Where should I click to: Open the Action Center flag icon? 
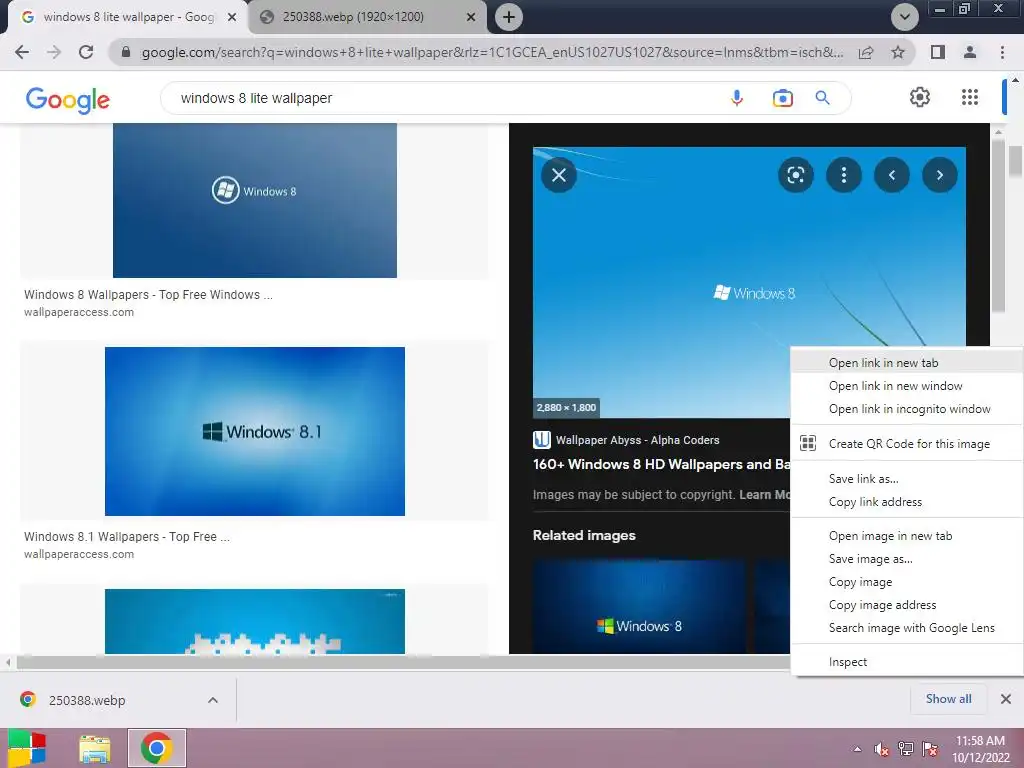[930, 749]
